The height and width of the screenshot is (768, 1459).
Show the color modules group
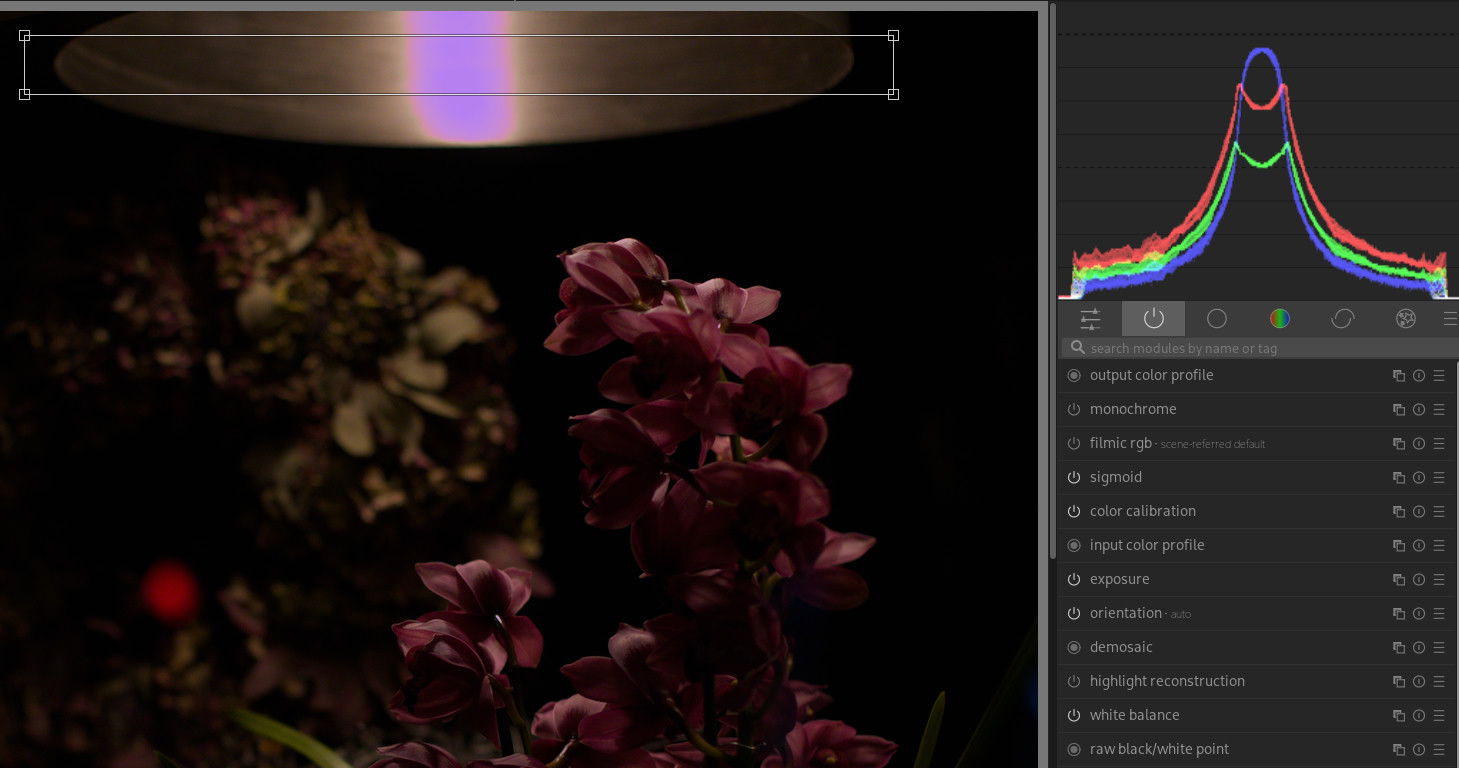pyautogui.click(x=1279, y=319)
